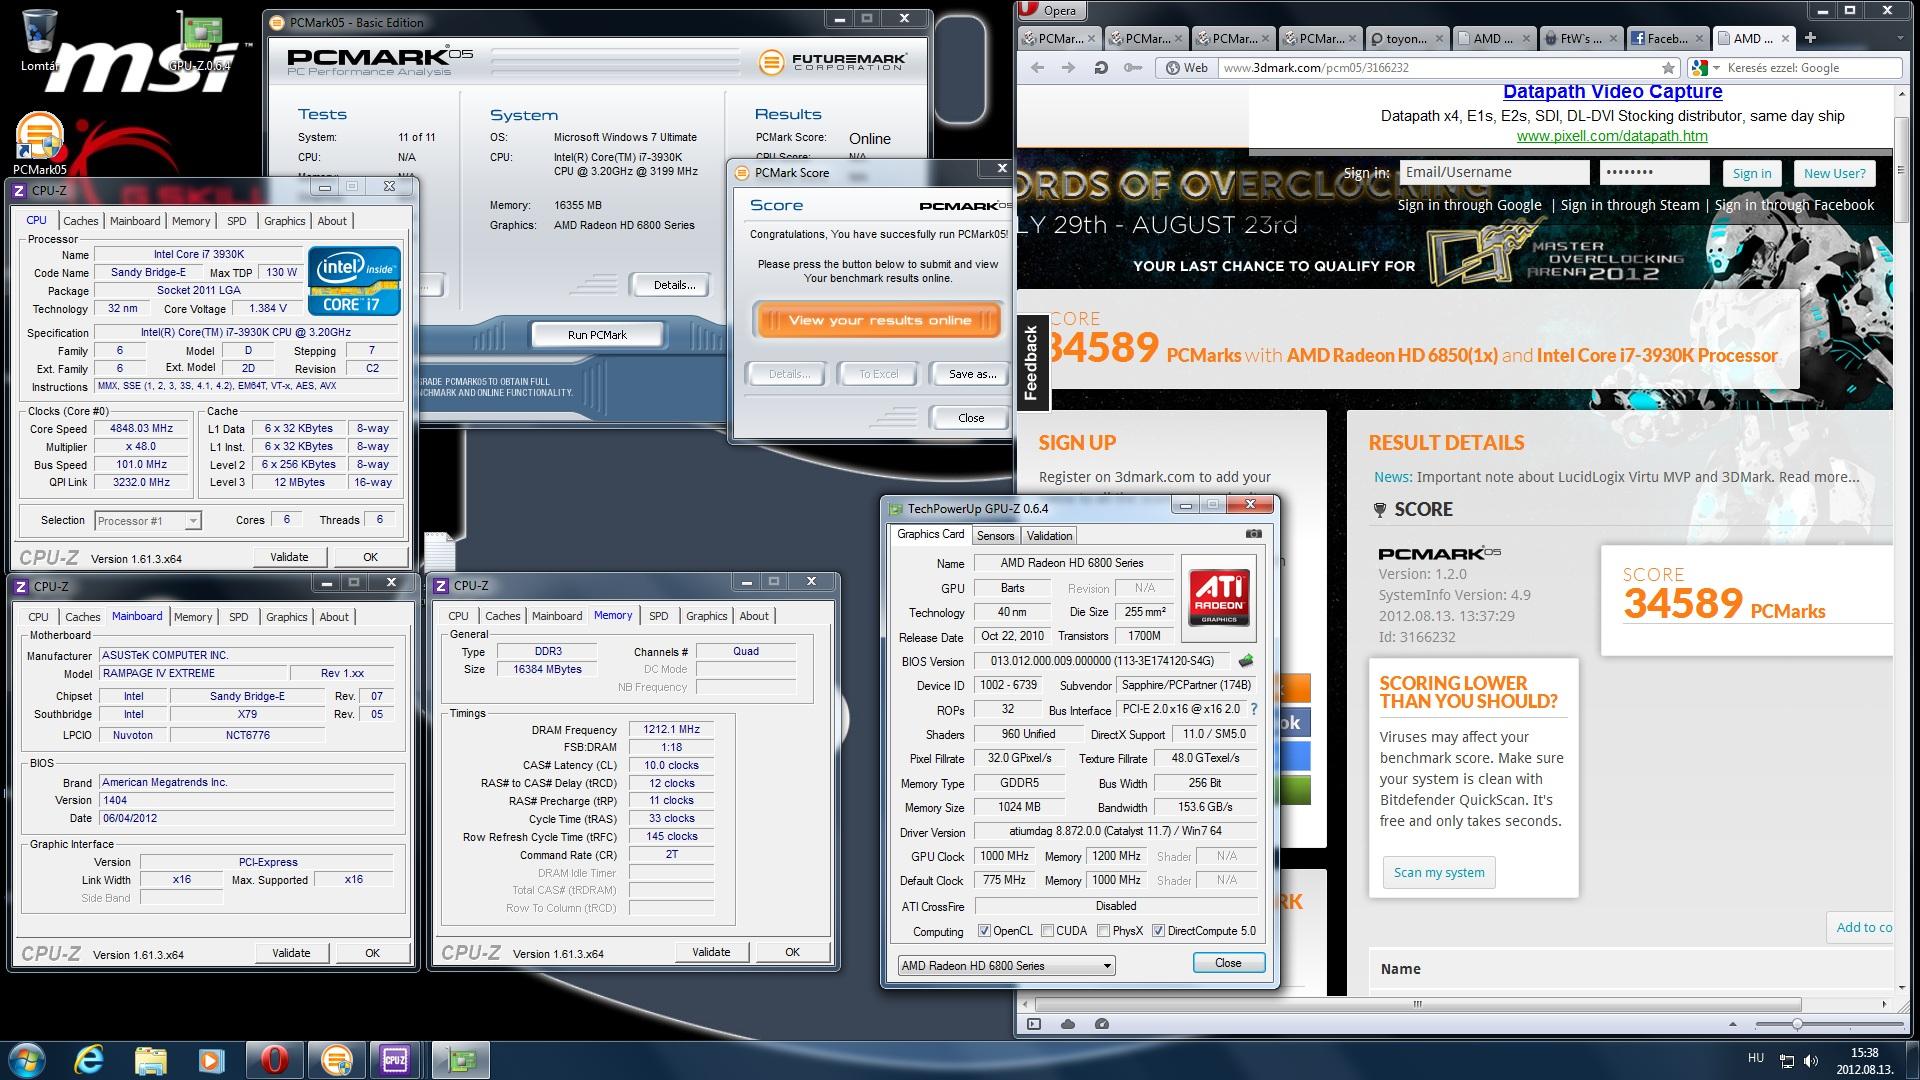Open the Google search engine dropdown
The height and width of the screenshot is (1080, 1920).
click(x=1716, y=68)
